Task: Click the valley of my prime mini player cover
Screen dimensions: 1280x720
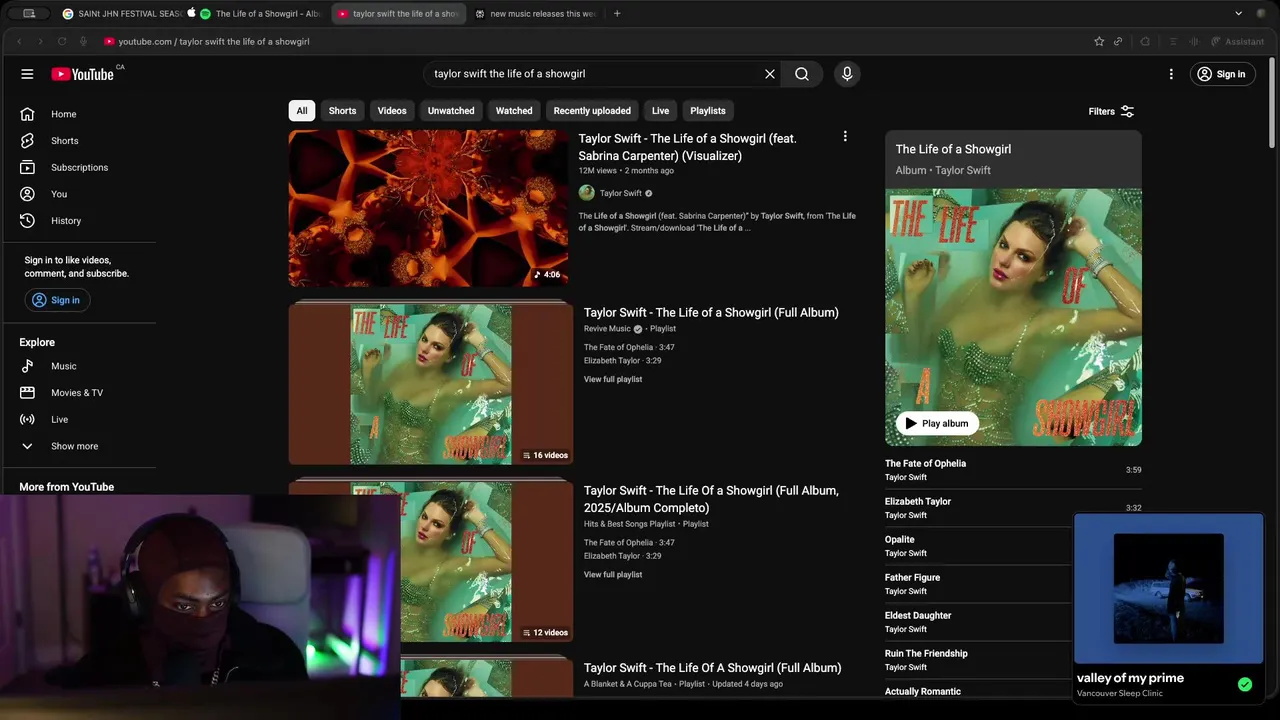Action: click(x=1168, y=588)
